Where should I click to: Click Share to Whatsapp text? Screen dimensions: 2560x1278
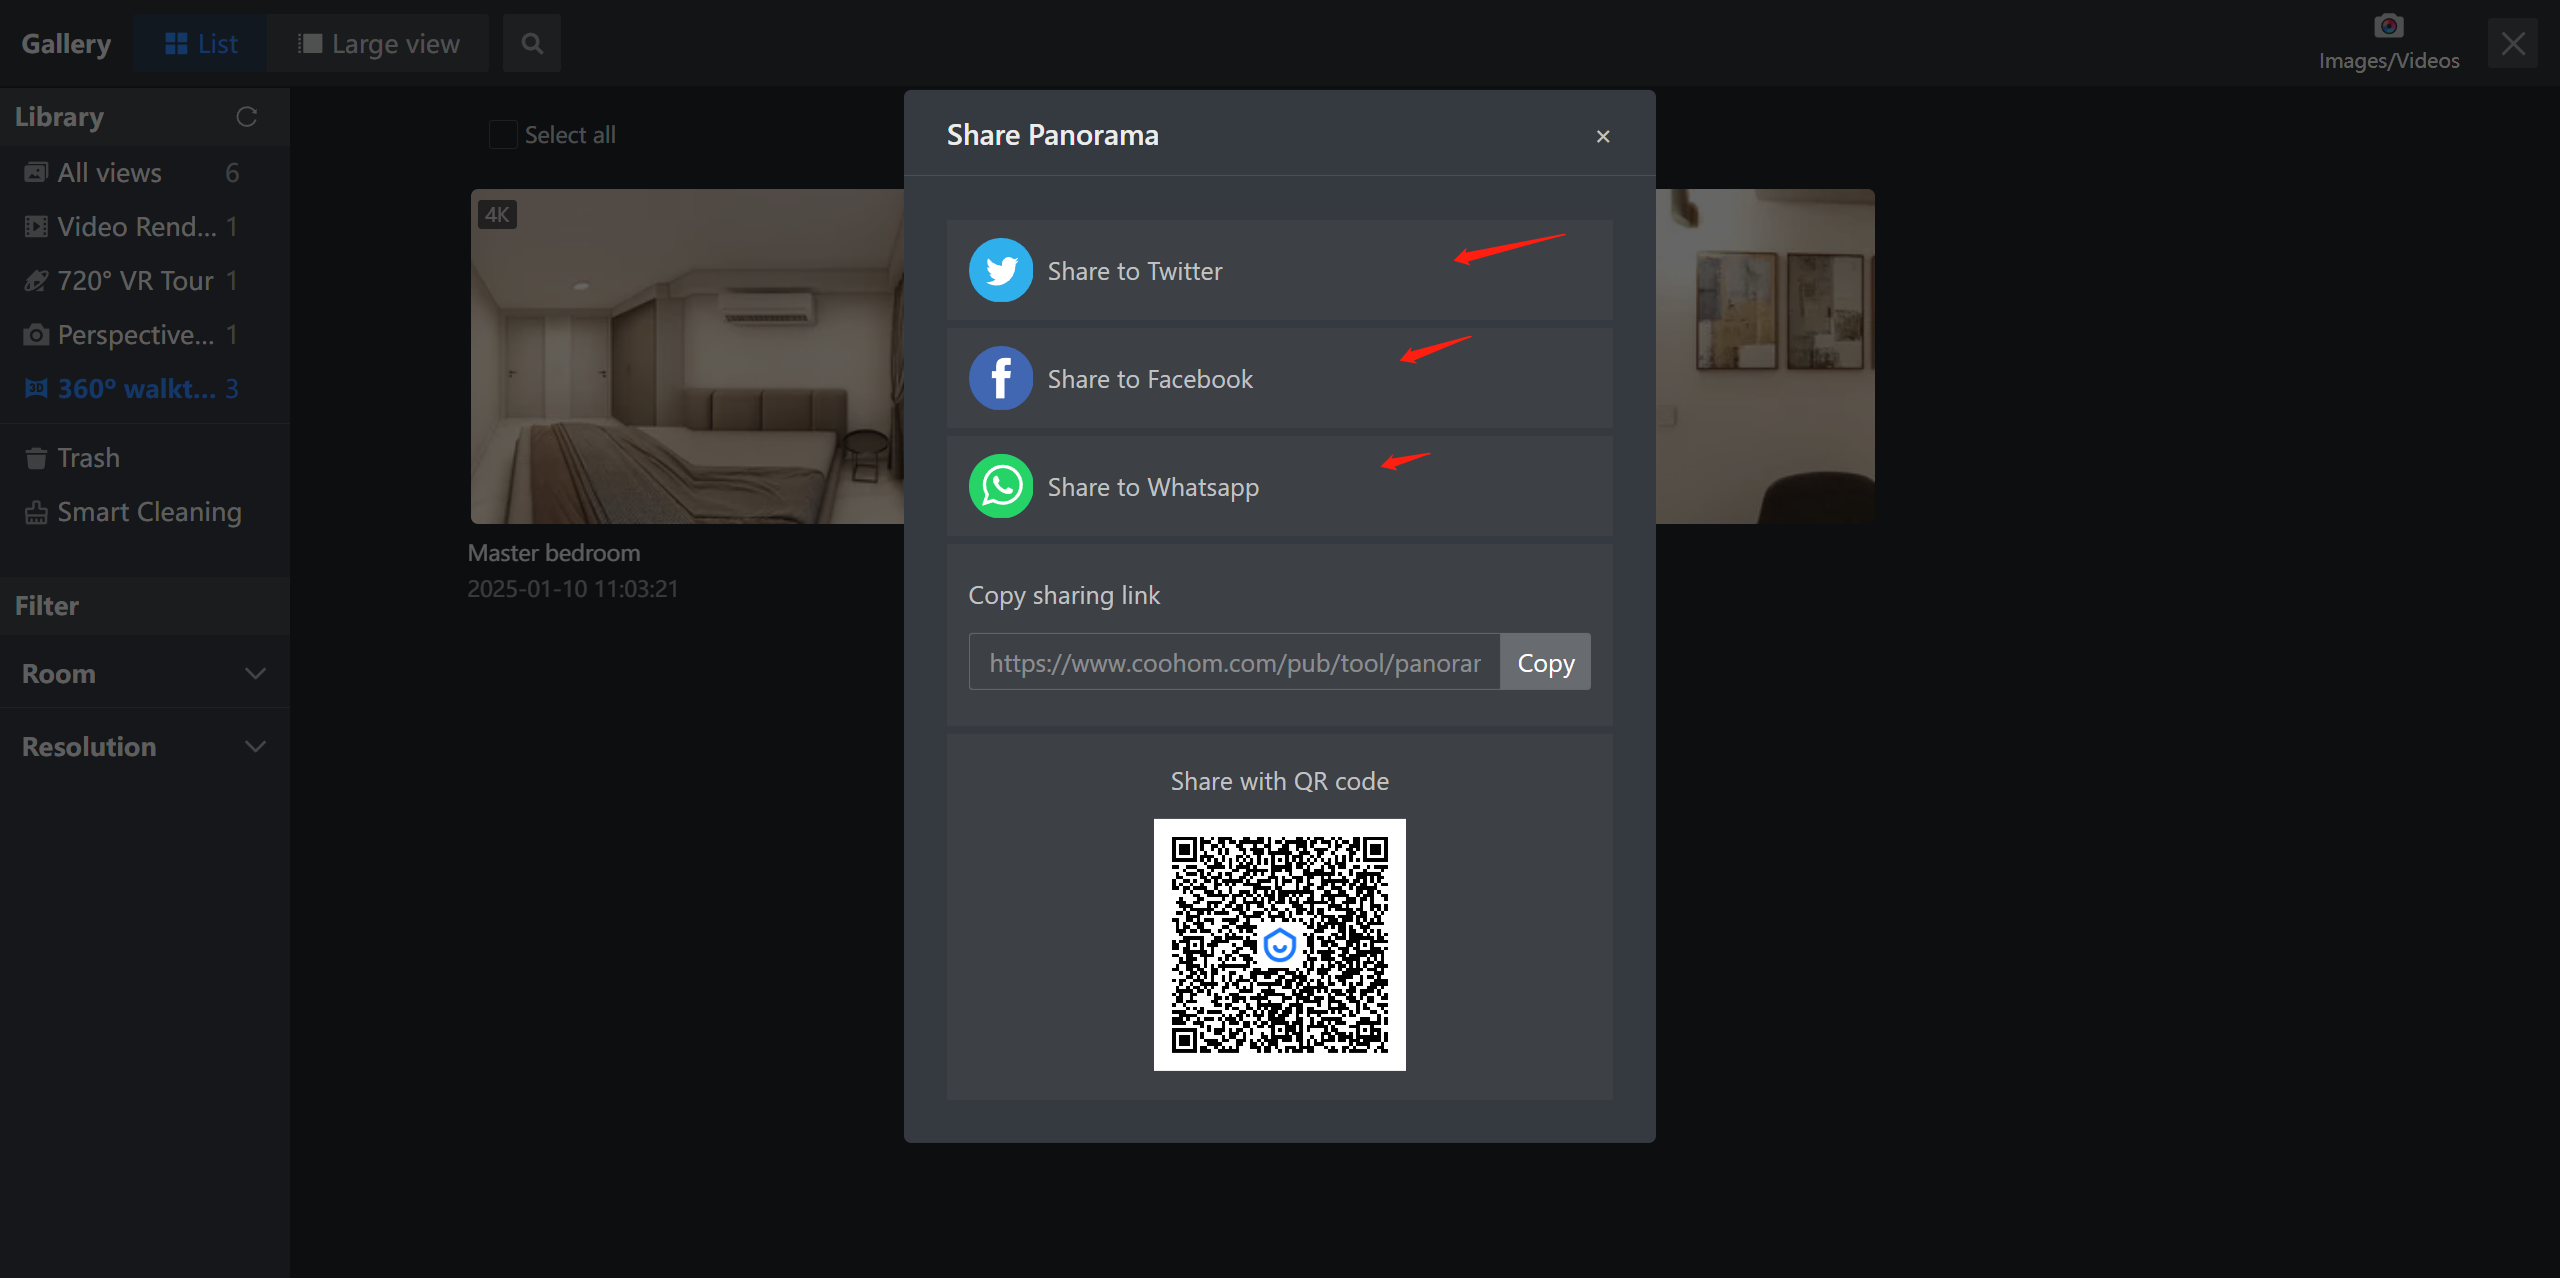click(x=1152, y=487)
